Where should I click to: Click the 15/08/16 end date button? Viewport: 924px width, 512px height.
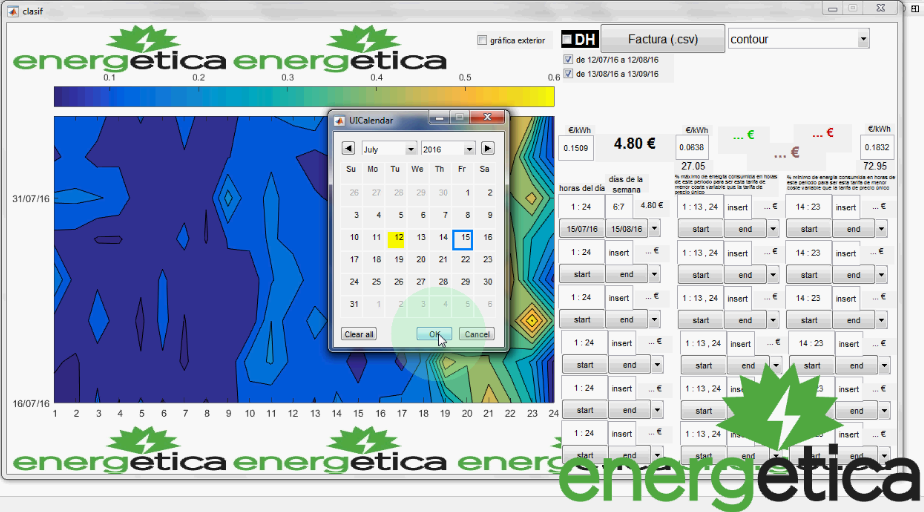pos(626,229)
